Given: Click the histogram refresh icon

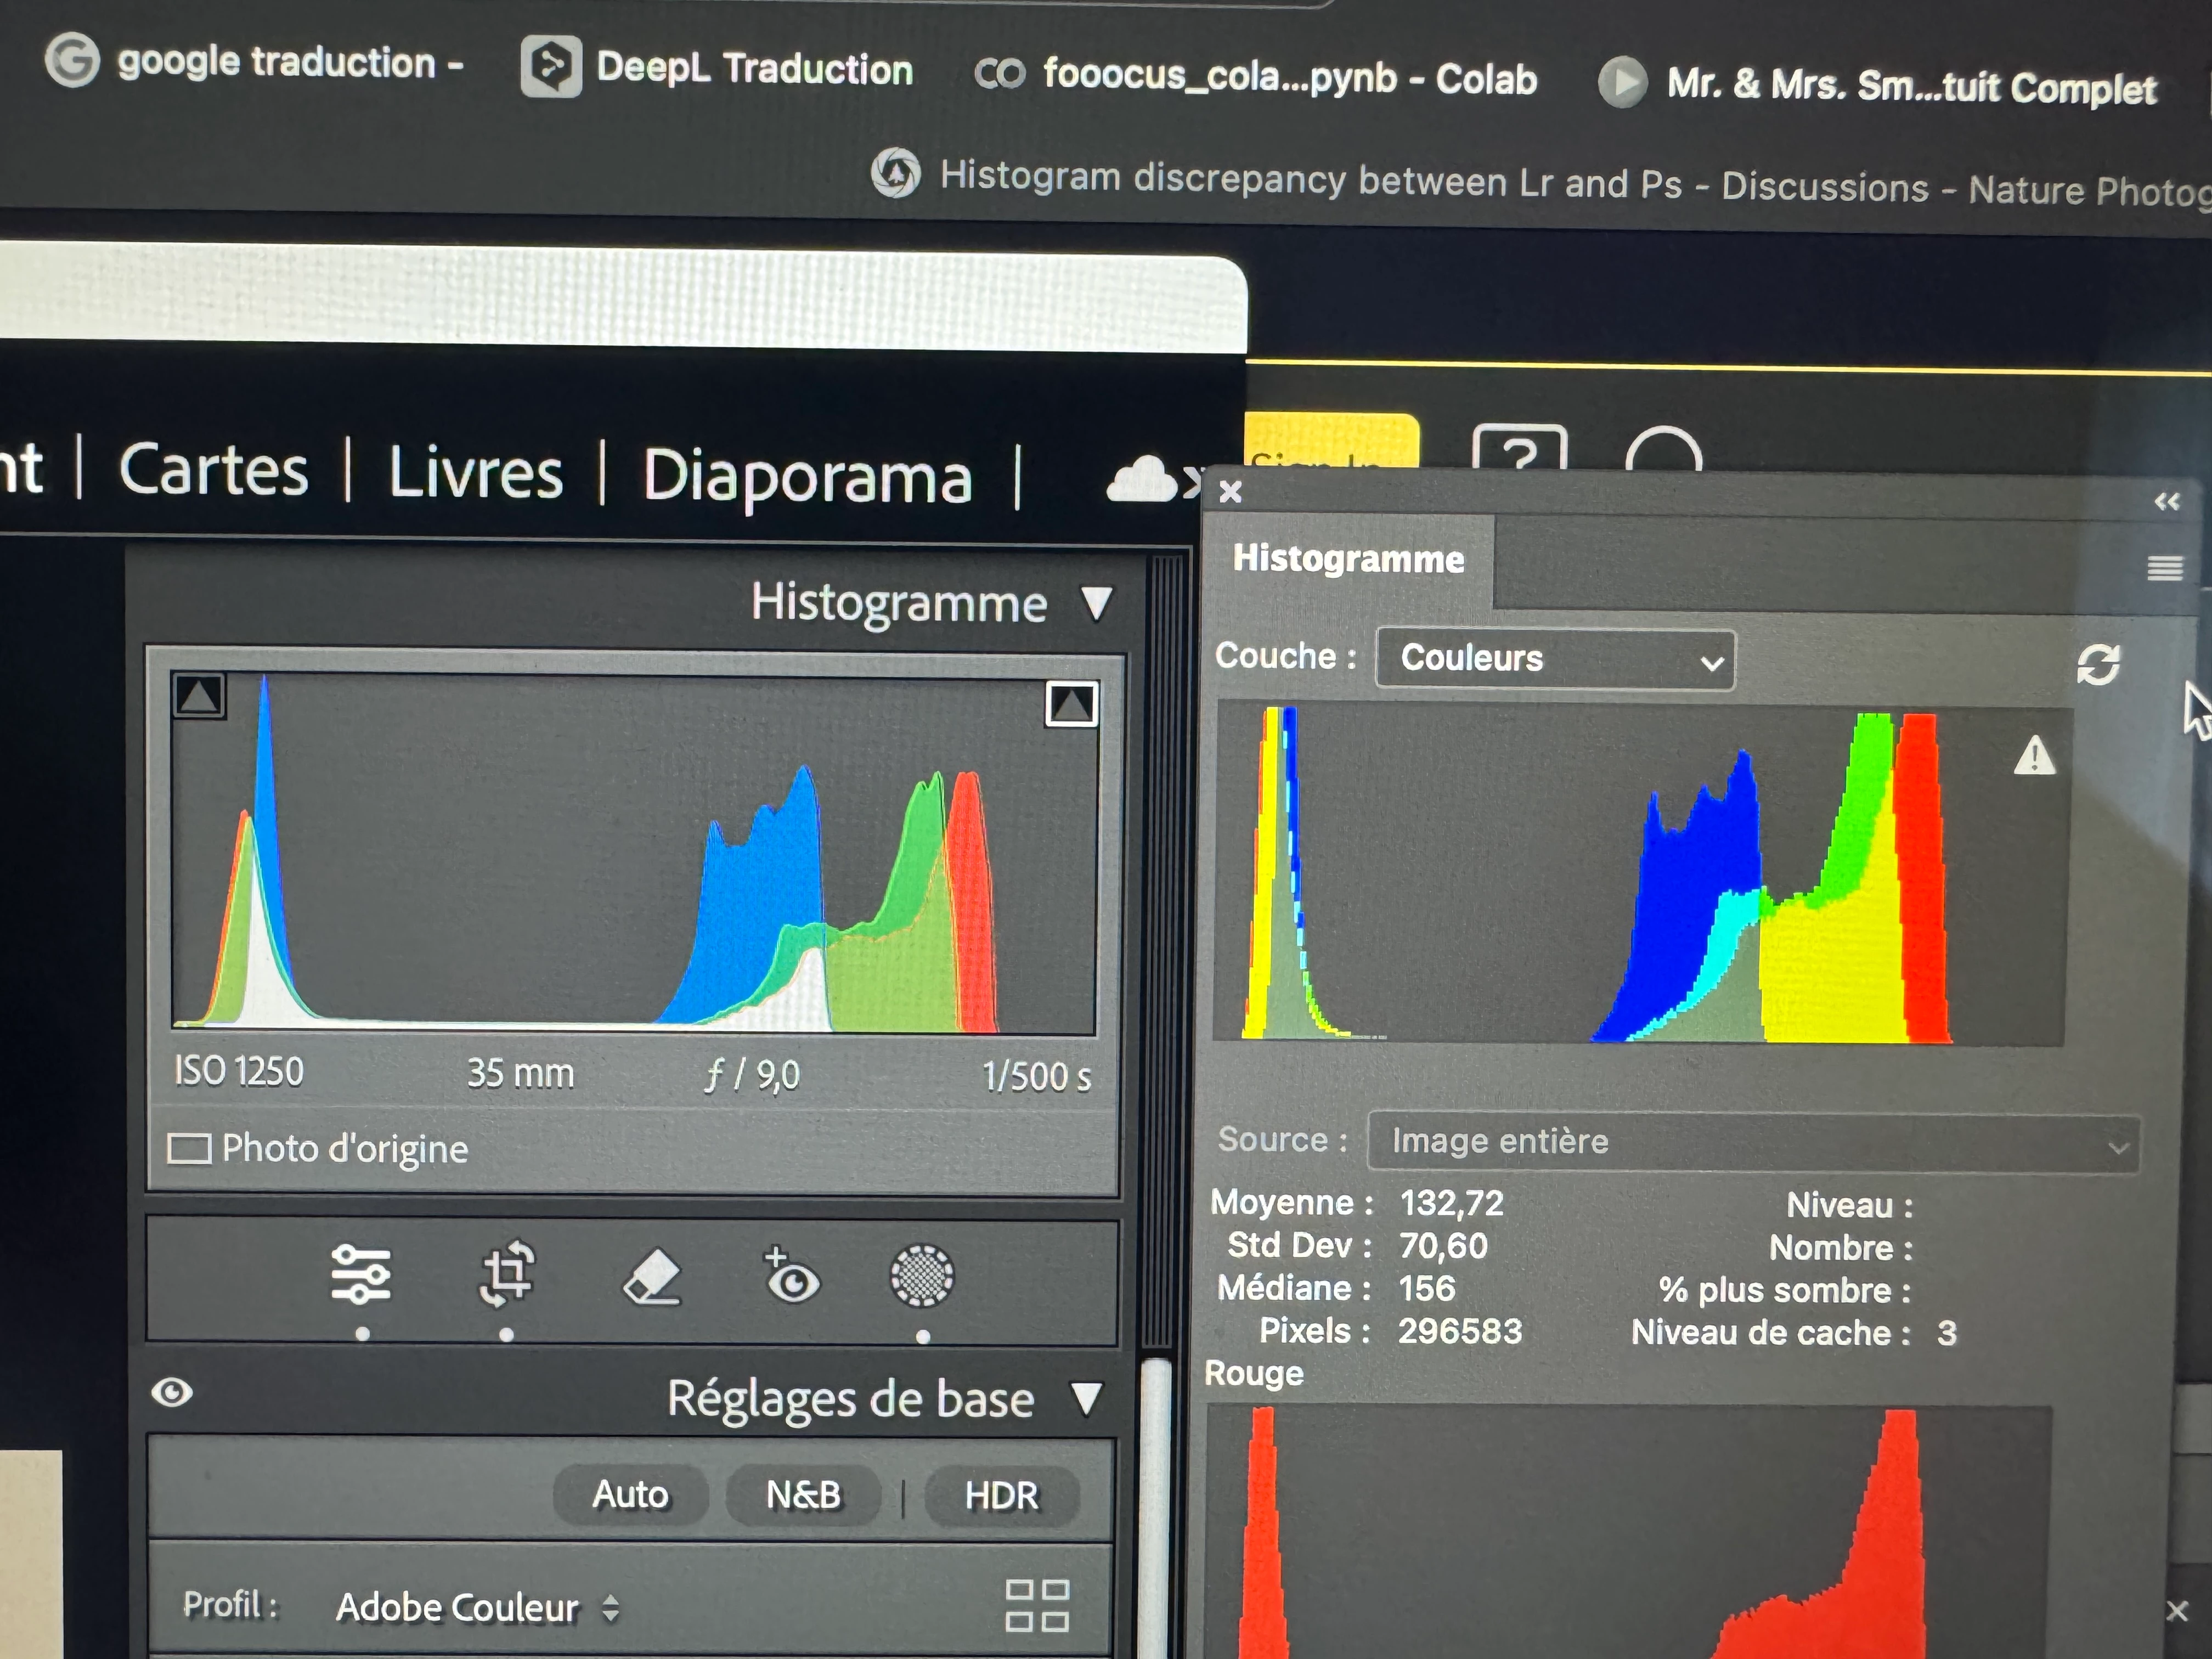Looking at the screenshot, I should coord(2098,664).
